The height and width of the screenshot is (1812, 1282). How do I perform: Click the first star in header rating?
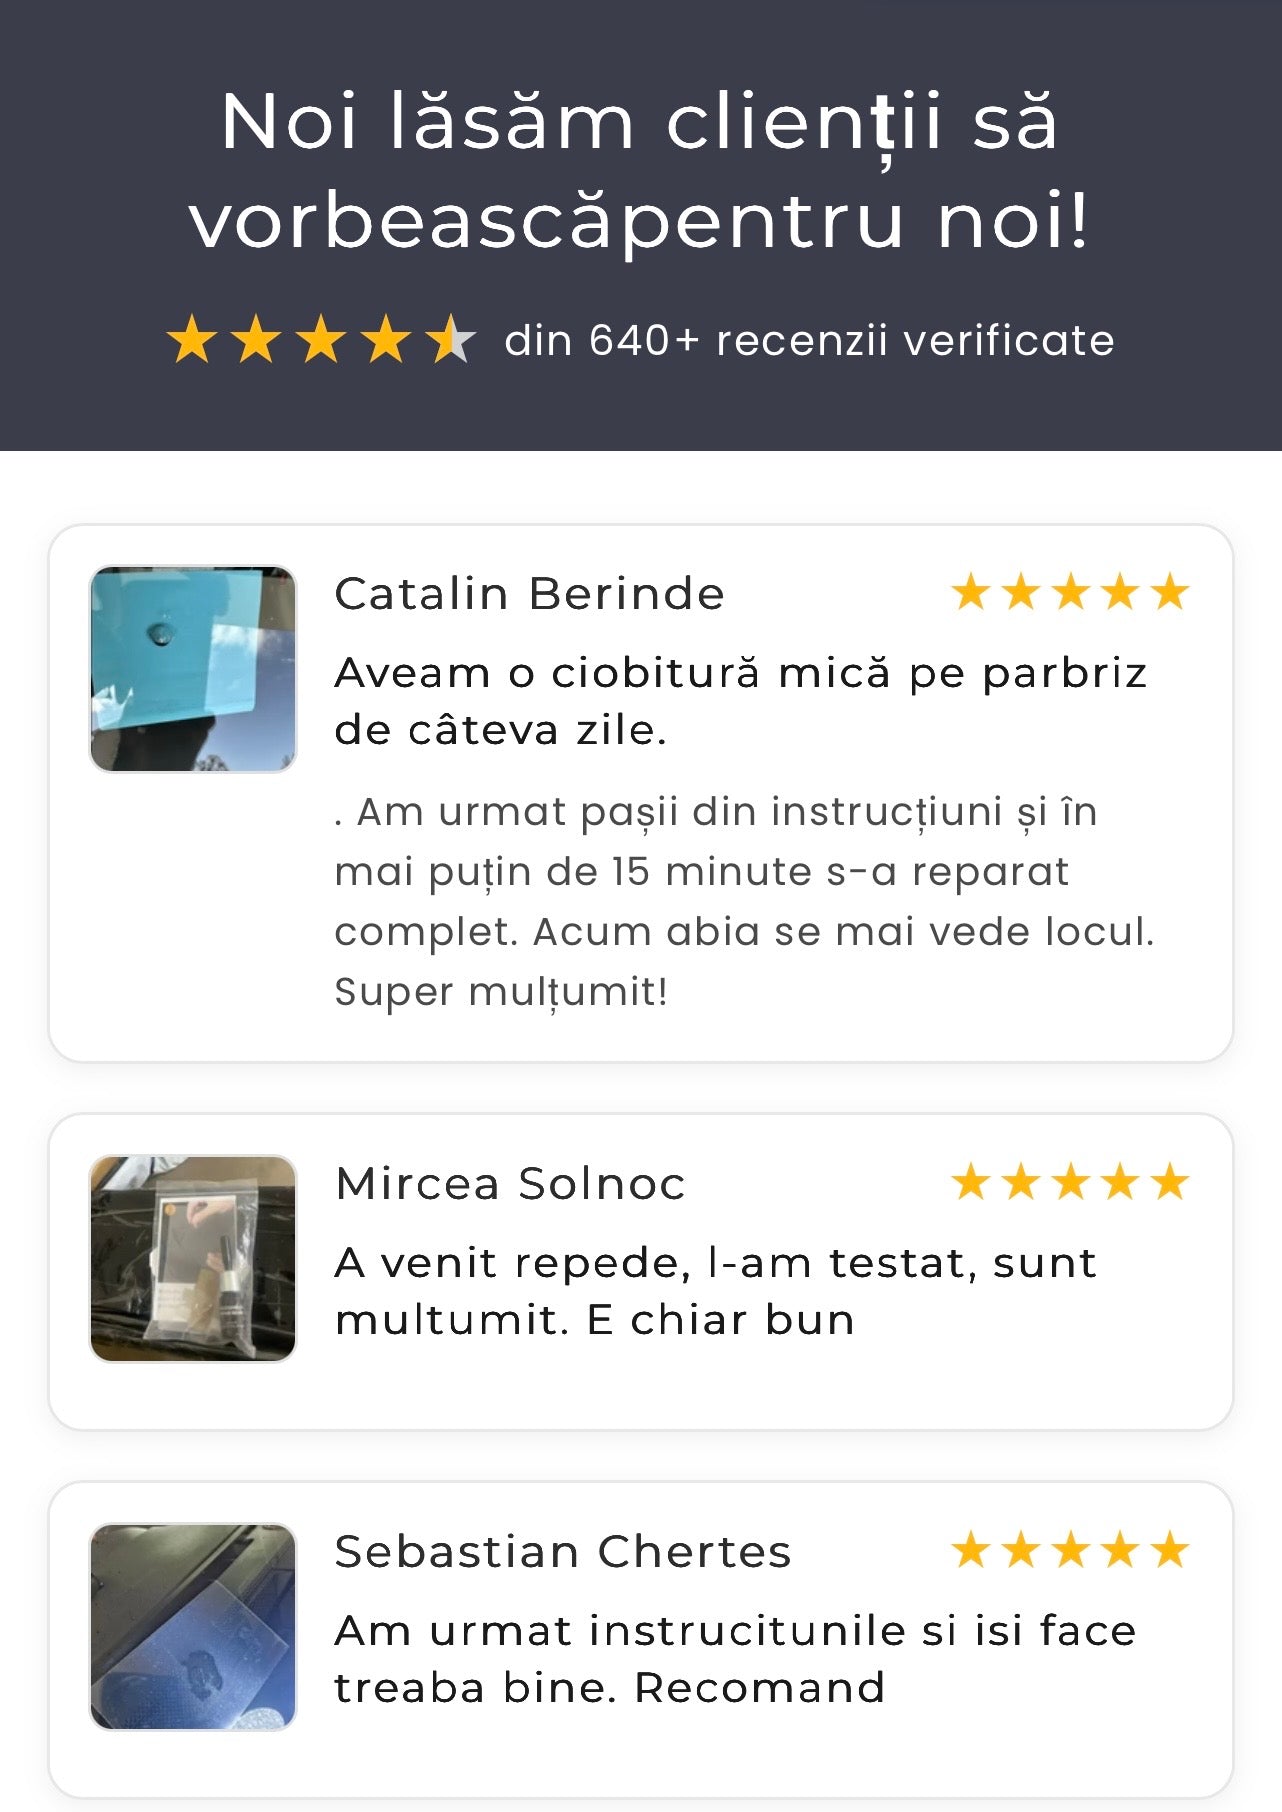(x=191, y=340)
